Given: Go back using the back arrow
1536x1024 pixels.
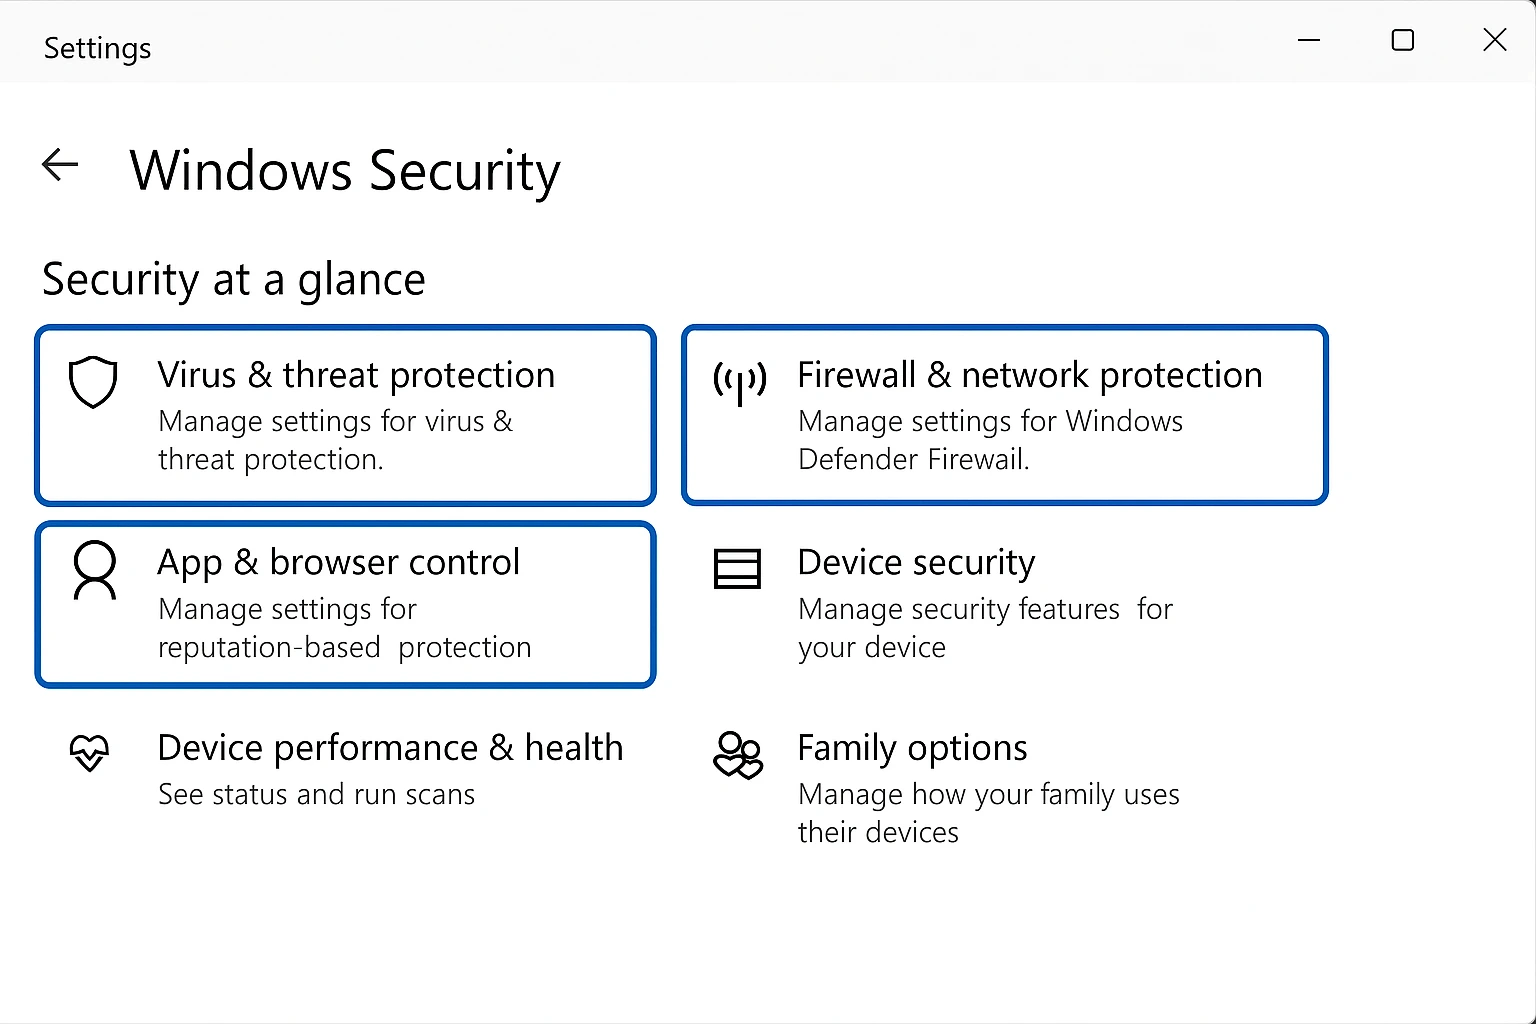Looking at the screenshot, I should pos(60,165).
